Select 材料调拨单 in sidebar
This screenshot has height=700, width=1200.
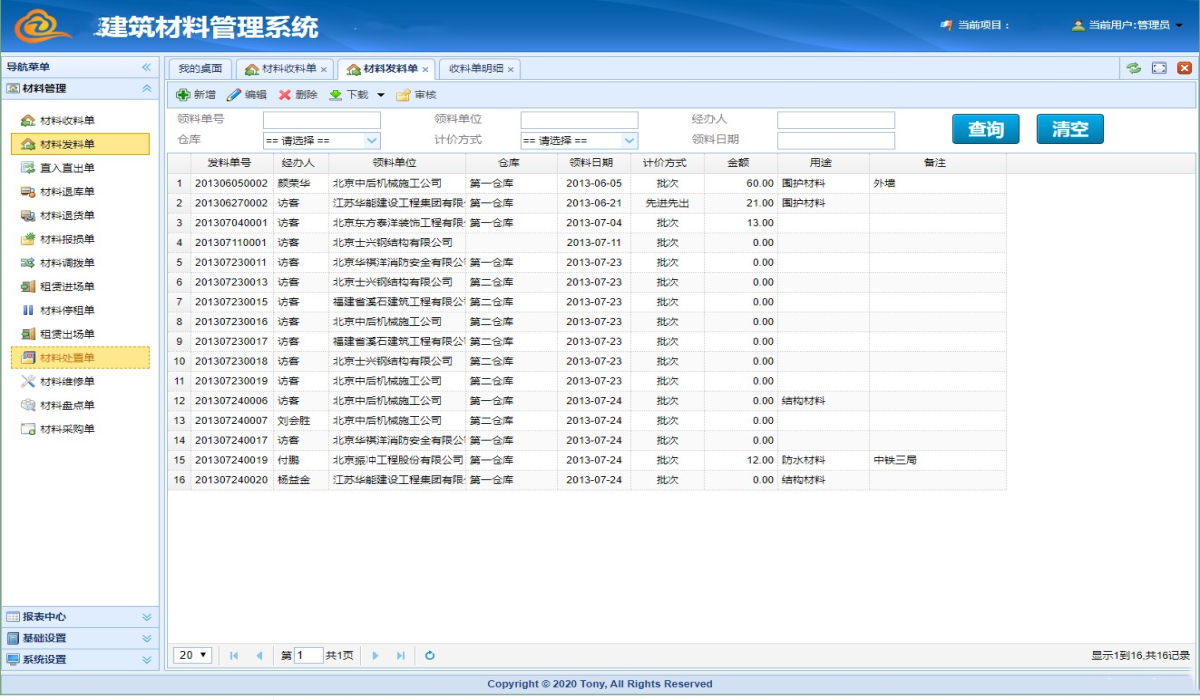click(x=67, y=263)
